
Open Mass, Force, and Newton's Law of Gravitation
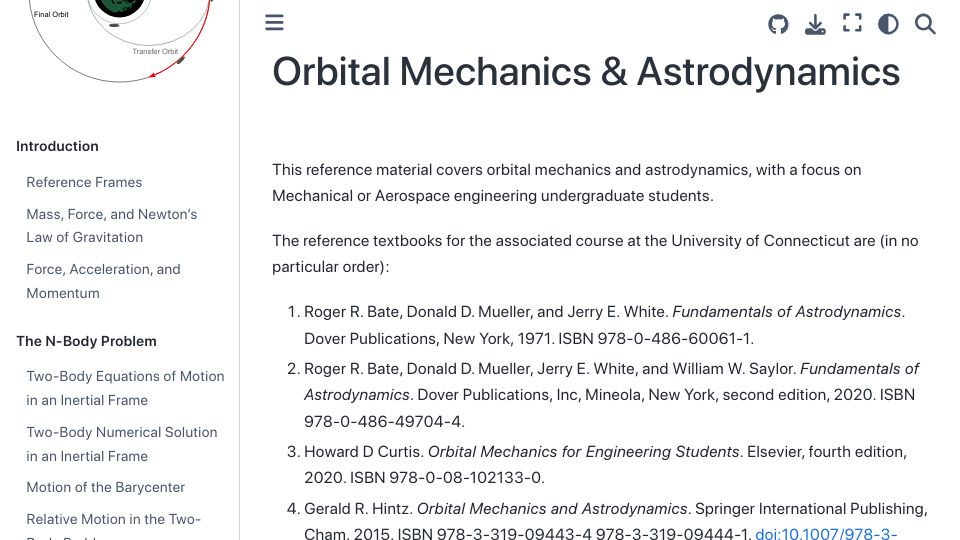(111, 226)
